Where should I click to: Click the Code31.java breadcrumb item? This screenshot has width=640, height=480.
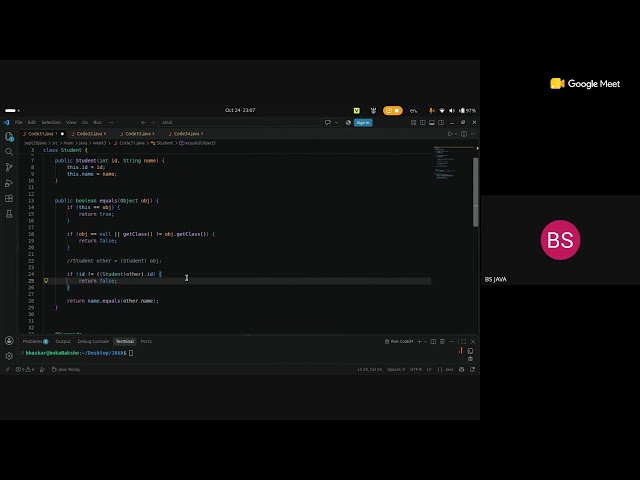(x=129, y=143)
